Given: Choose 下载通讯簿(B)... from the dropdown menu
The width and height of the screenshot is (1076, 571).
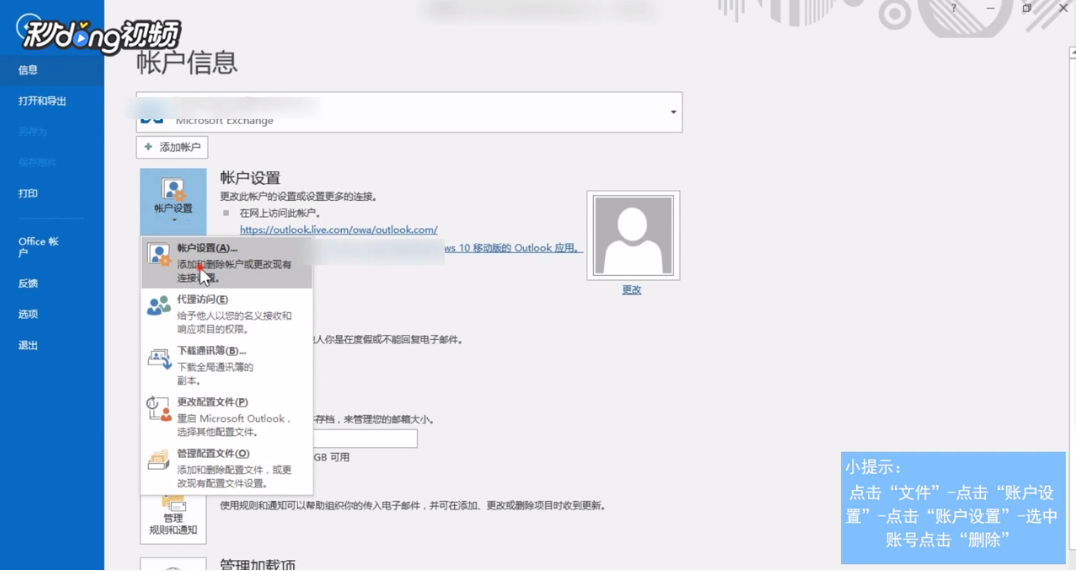Looking at the screenshot, I should tap(226, 366).
